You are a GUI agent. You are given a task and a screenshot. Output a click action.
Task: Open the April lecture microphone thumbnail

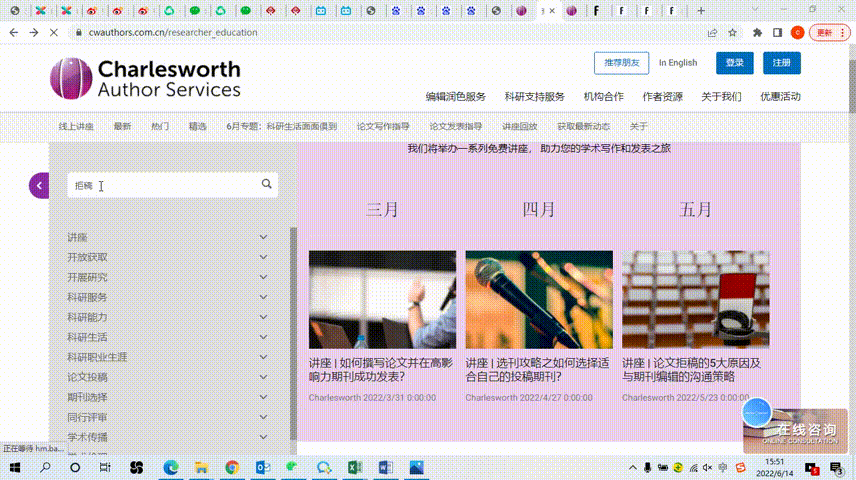tap(539, 299)
